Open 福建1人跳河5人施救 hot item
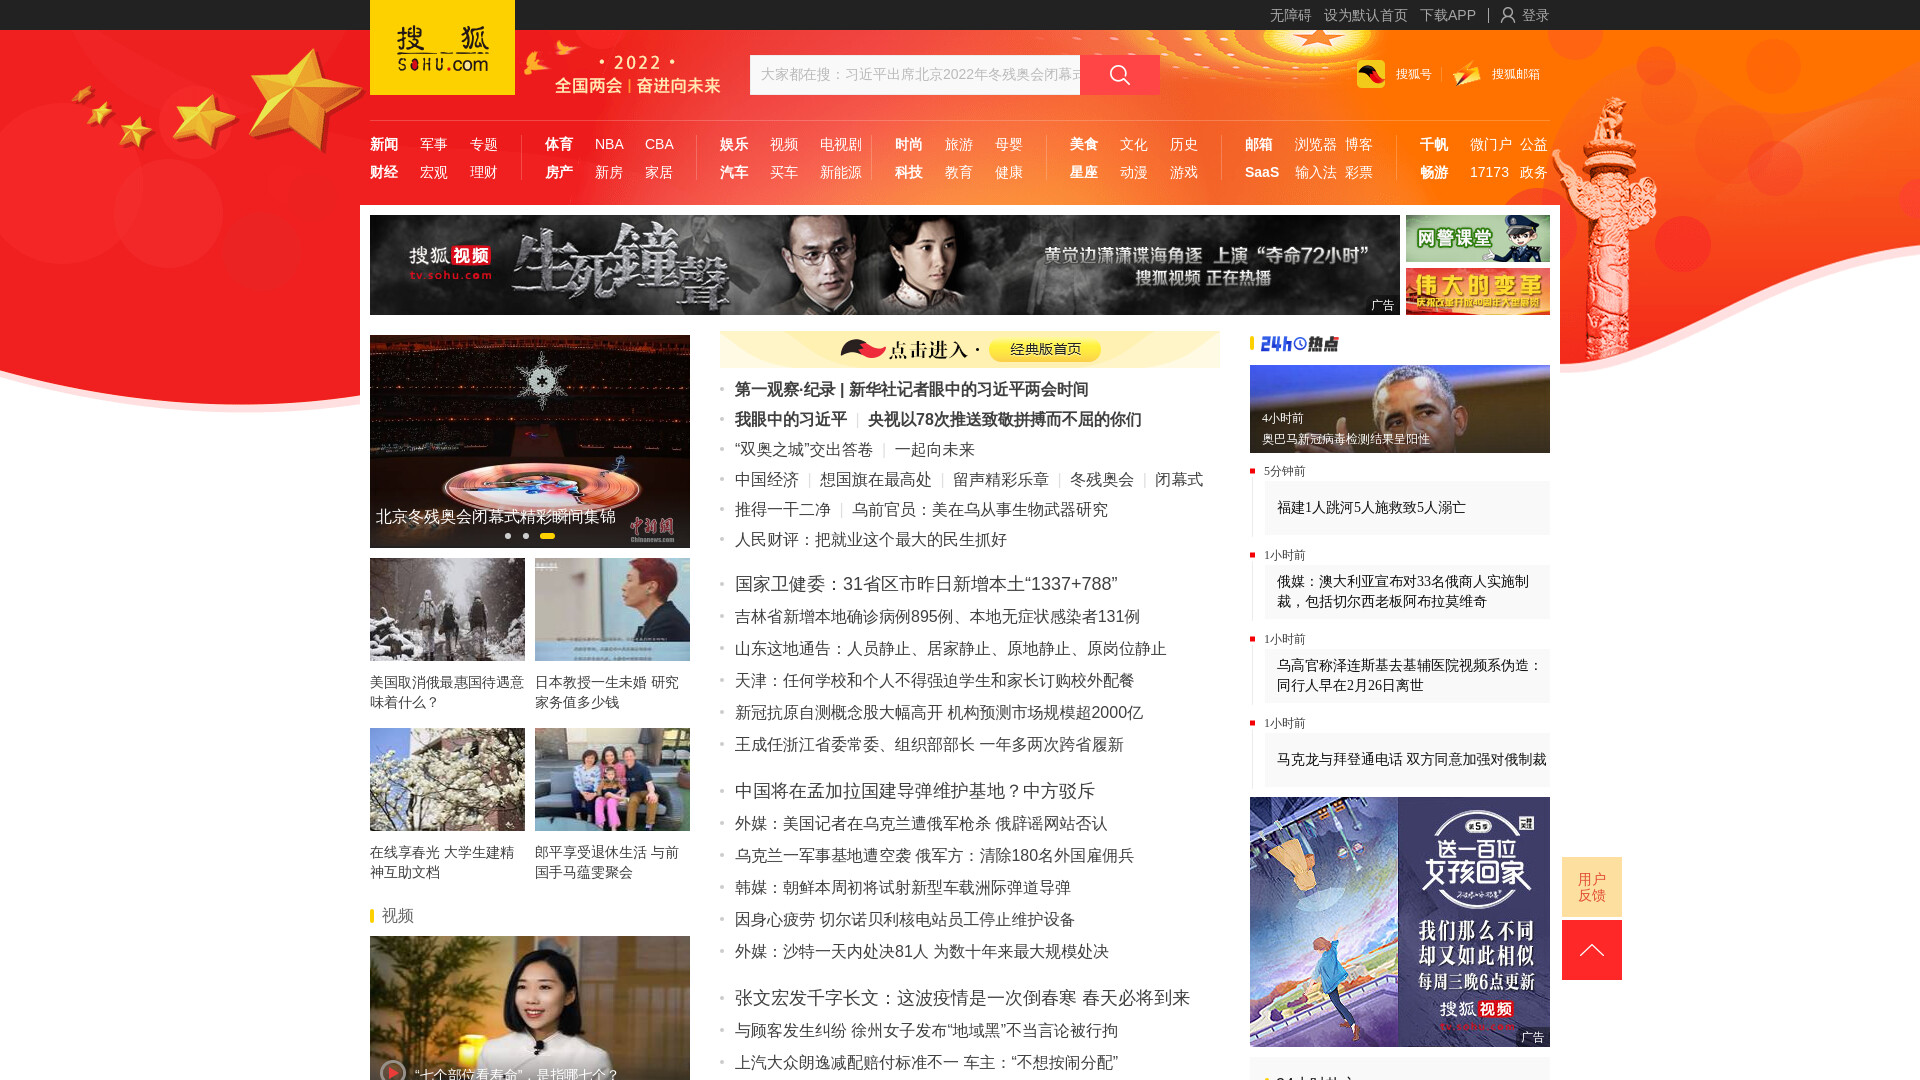This screenshot has height=1080, width=1920. pos(1371,508)
